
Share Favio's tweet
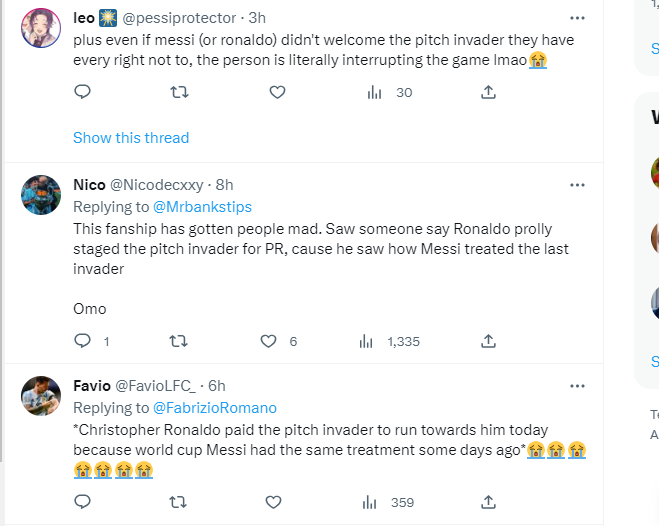pyautogui.click(x=488, y=502)
